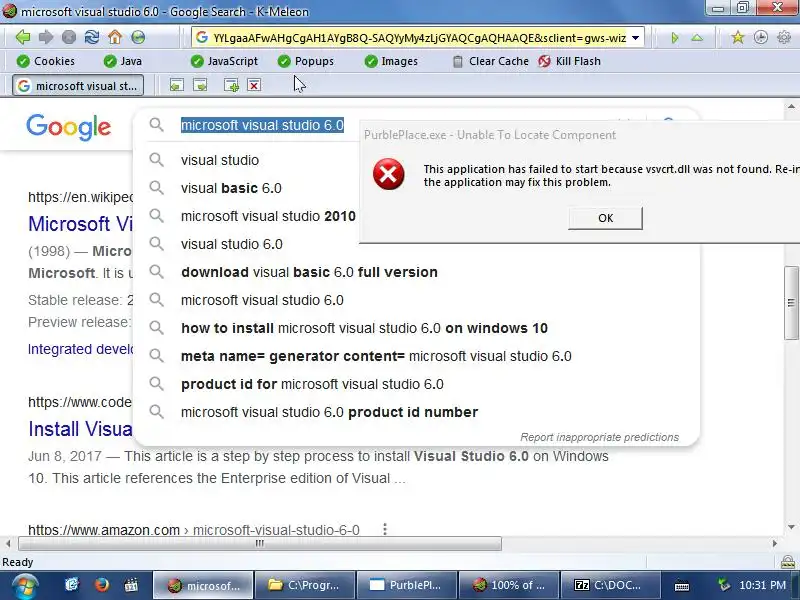Image resolution: width=800 pixels, height=600 pixels.
Task: Click 'Report inappropriate predictions' link
Action: coord(599,437)
